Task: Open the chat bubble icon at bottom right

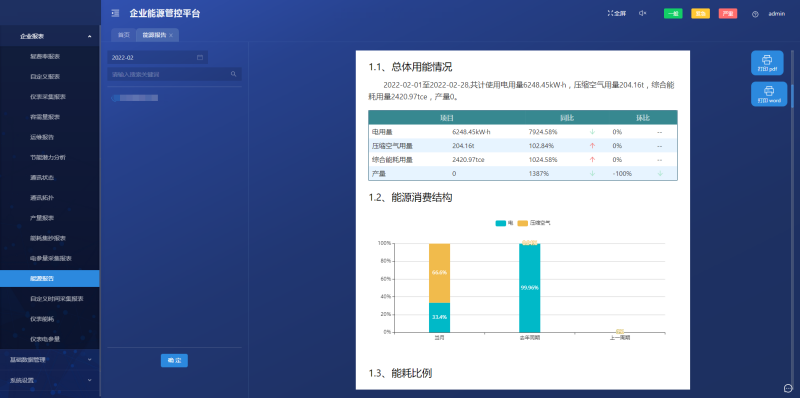Action: (788, 388)
